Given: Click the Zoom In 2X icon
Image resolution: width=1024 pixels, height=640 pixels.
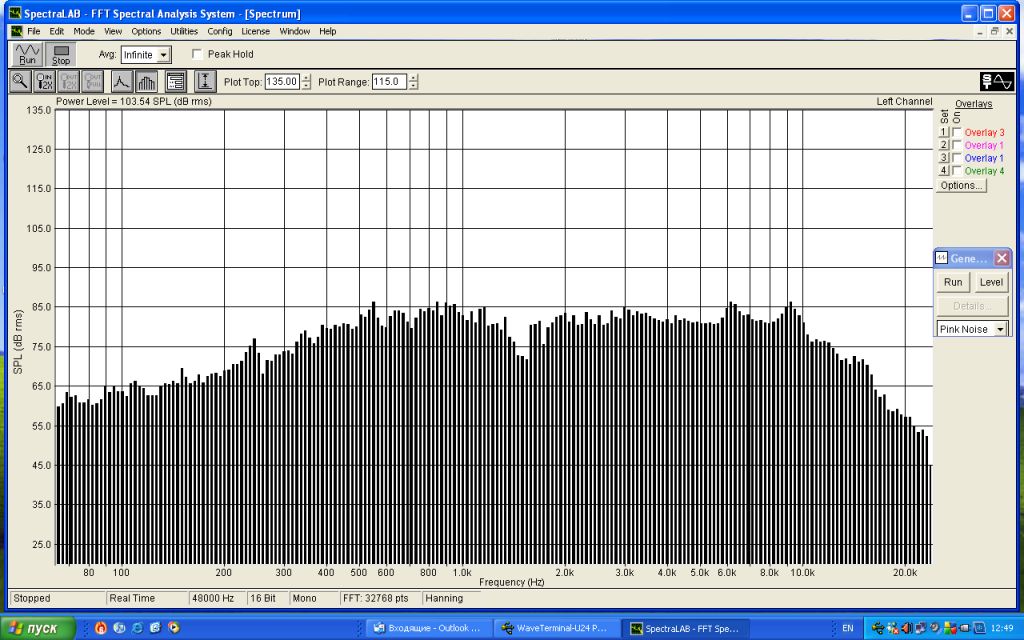Looking at the screenshot, I should [x=45, y=82].
